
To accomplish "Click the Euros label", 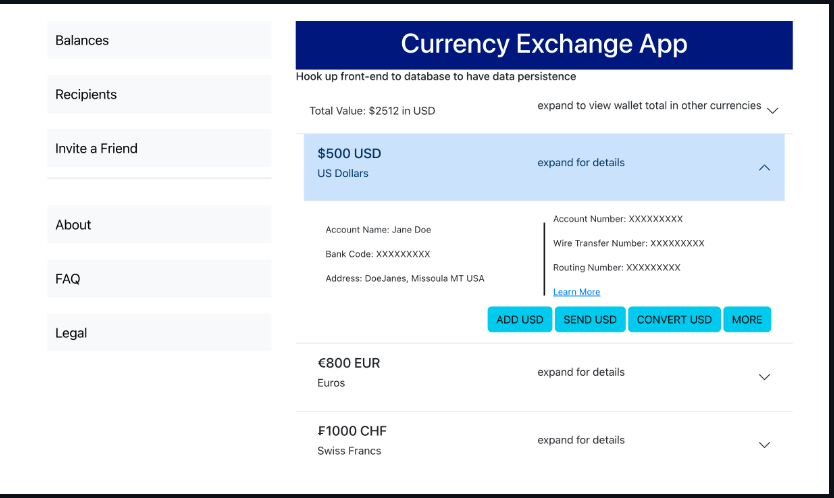I will (331, 383).
